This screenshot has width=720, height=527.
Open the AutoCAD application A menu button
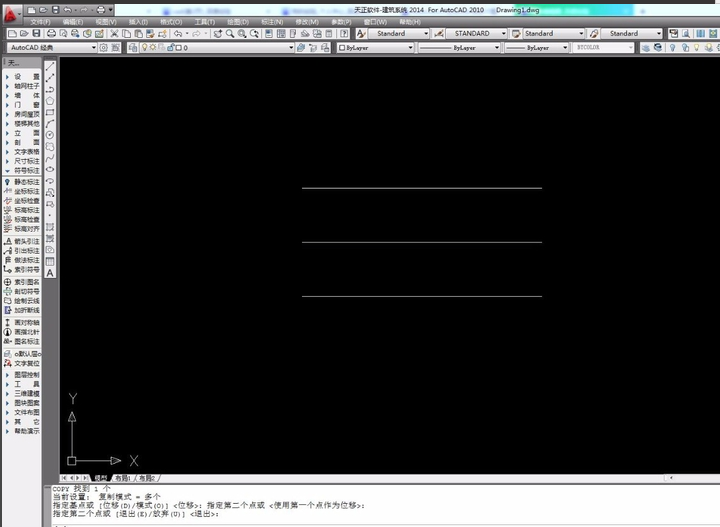tap(11, 15)
